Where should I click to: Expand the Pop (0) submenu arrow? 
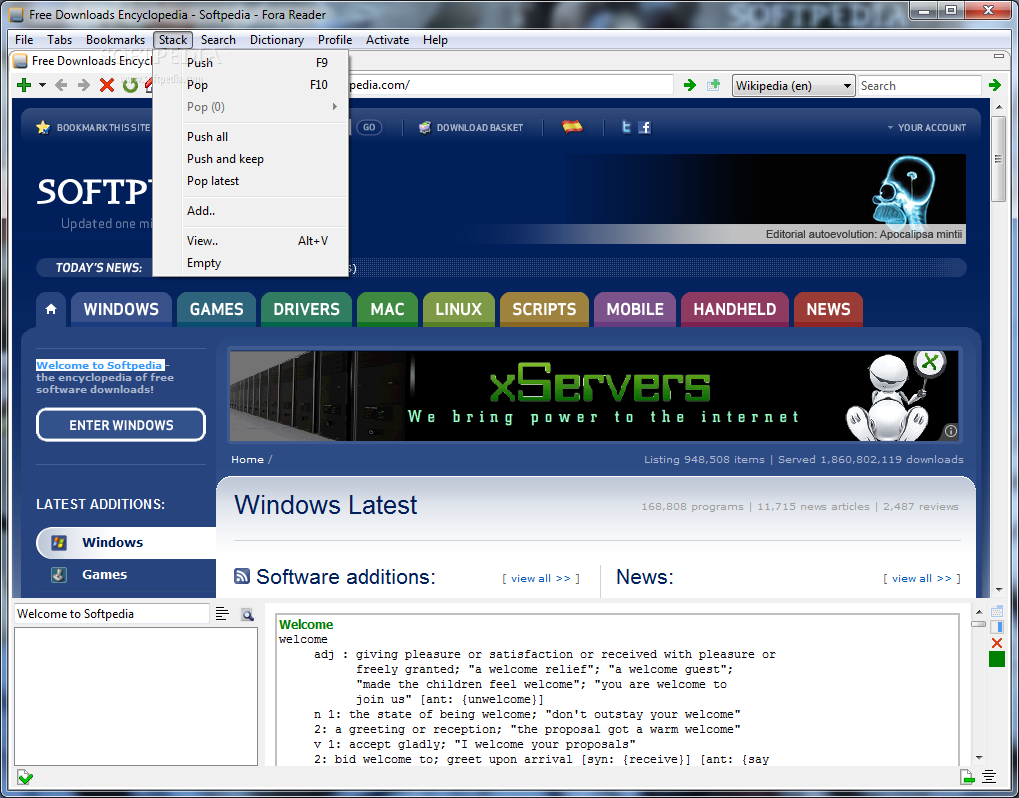(335, 107)
